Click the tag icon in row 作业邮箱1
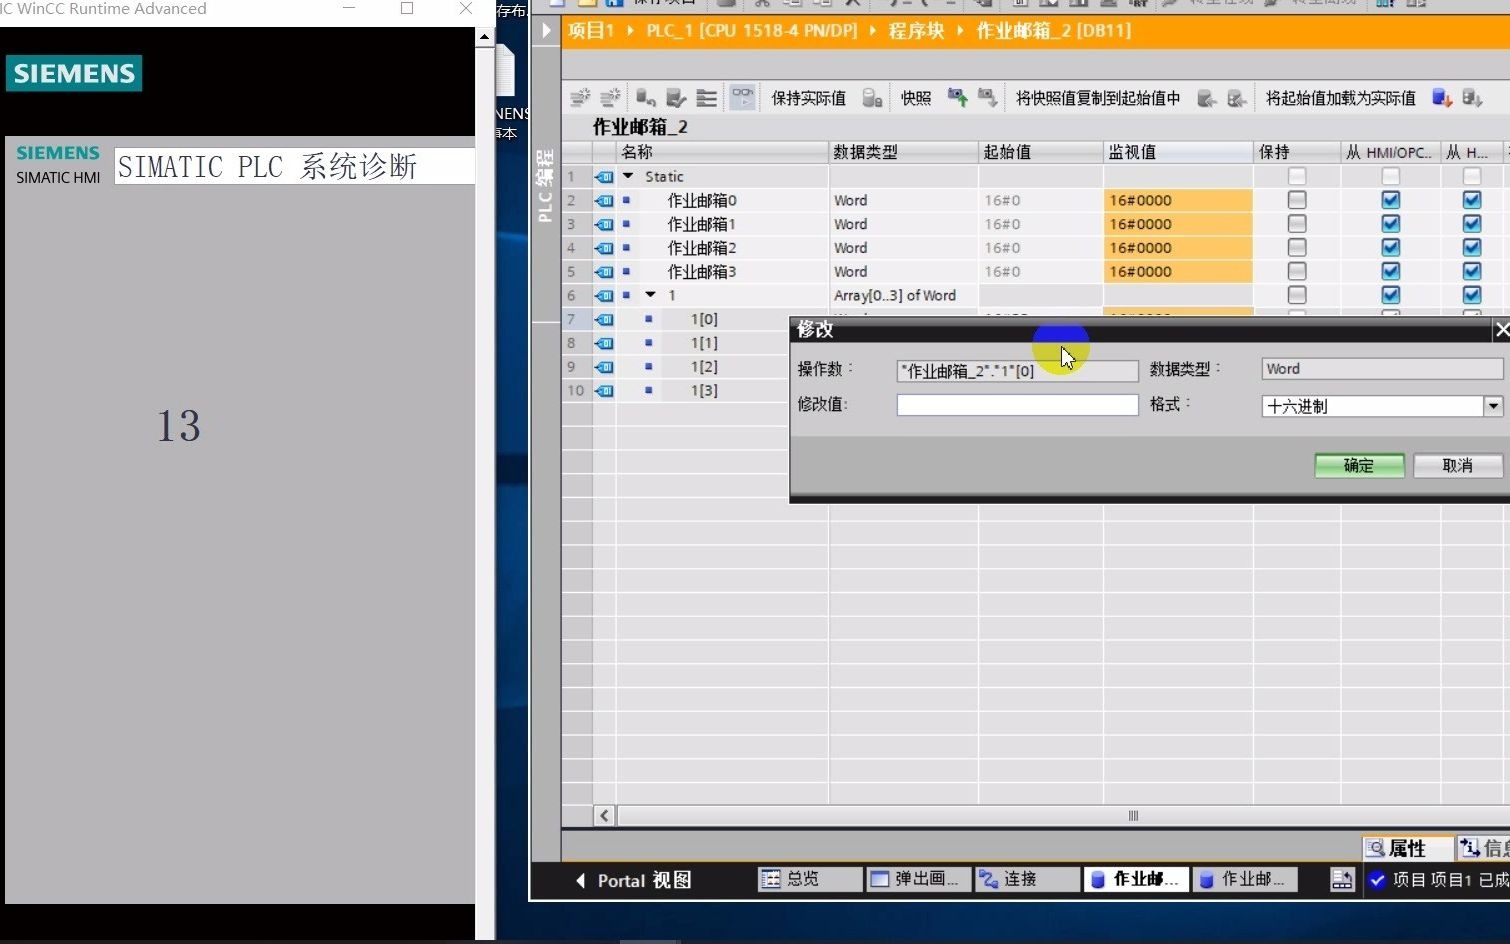 pos(604,224)
